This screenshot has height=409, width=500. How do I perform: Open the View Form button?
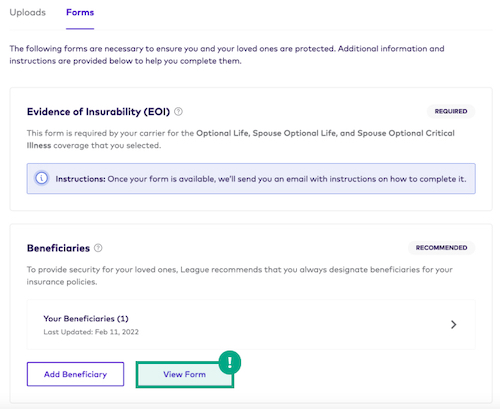[185, 375]
